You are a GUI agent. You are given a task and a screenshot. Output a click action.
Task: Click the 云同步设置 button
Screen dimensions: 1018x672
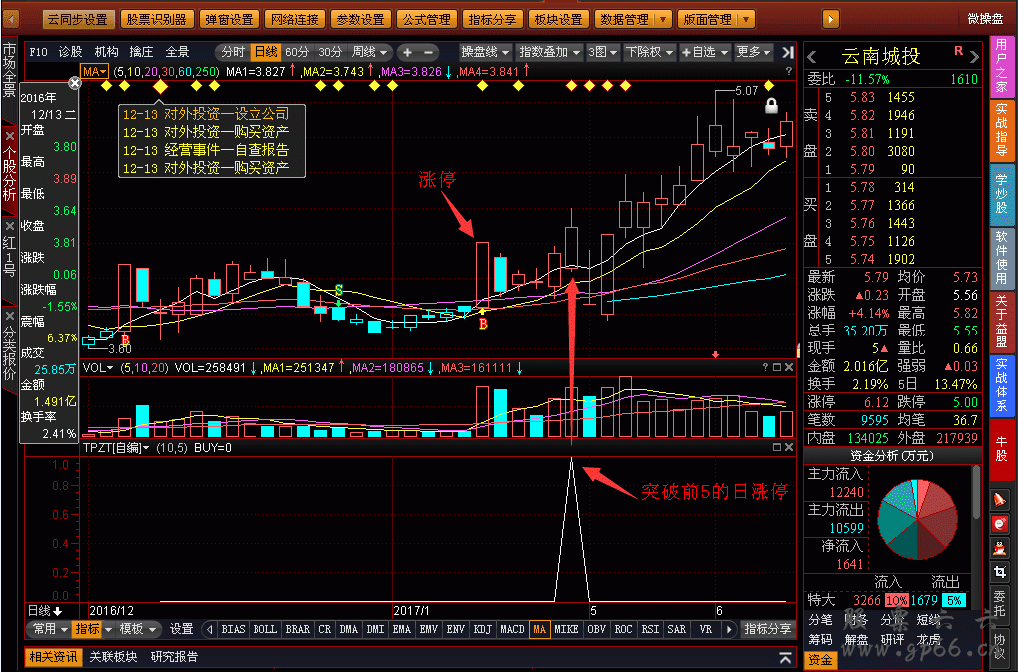click(78, 19)
